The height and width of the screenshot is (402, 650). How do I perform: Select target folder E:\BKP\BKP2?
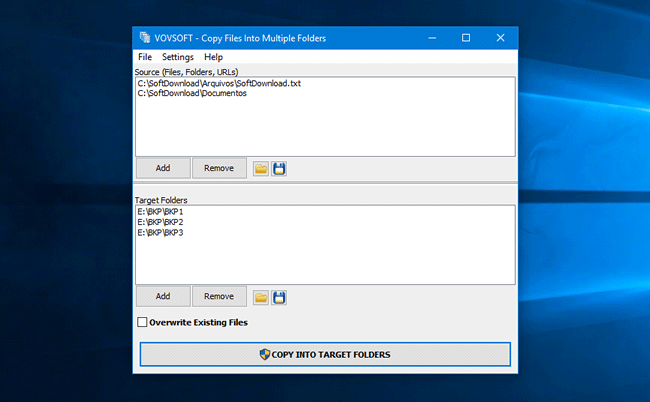(160, 222)
